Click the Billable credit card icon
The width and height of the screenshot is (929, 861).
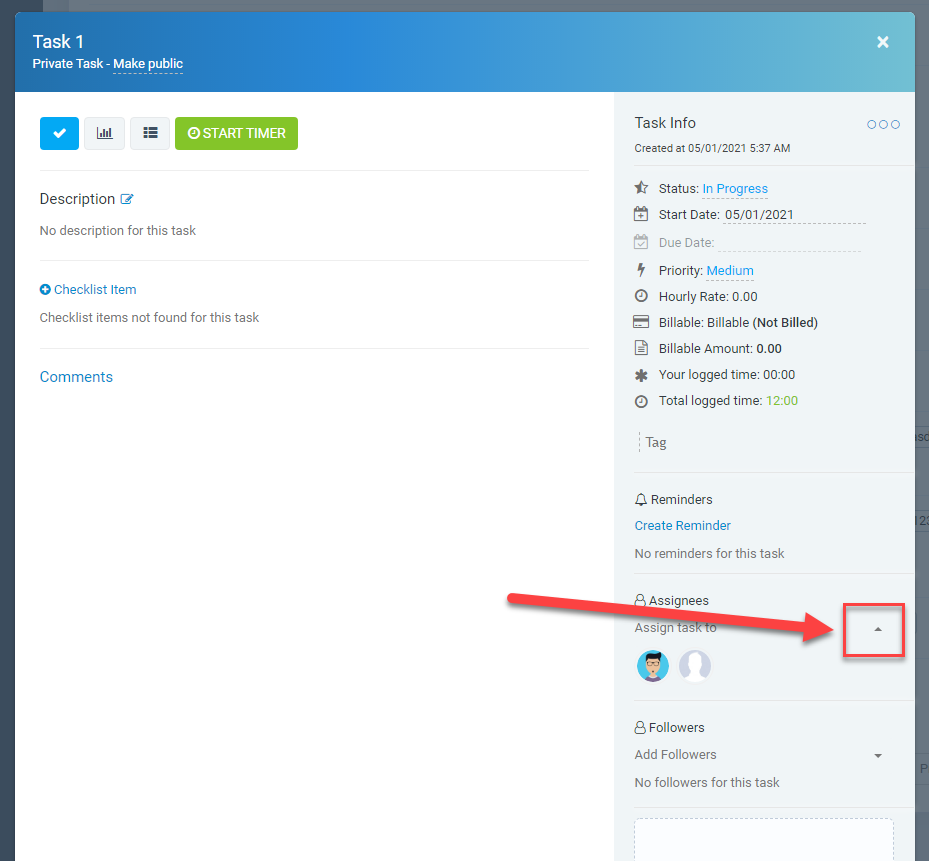click(x=641, y=322)
